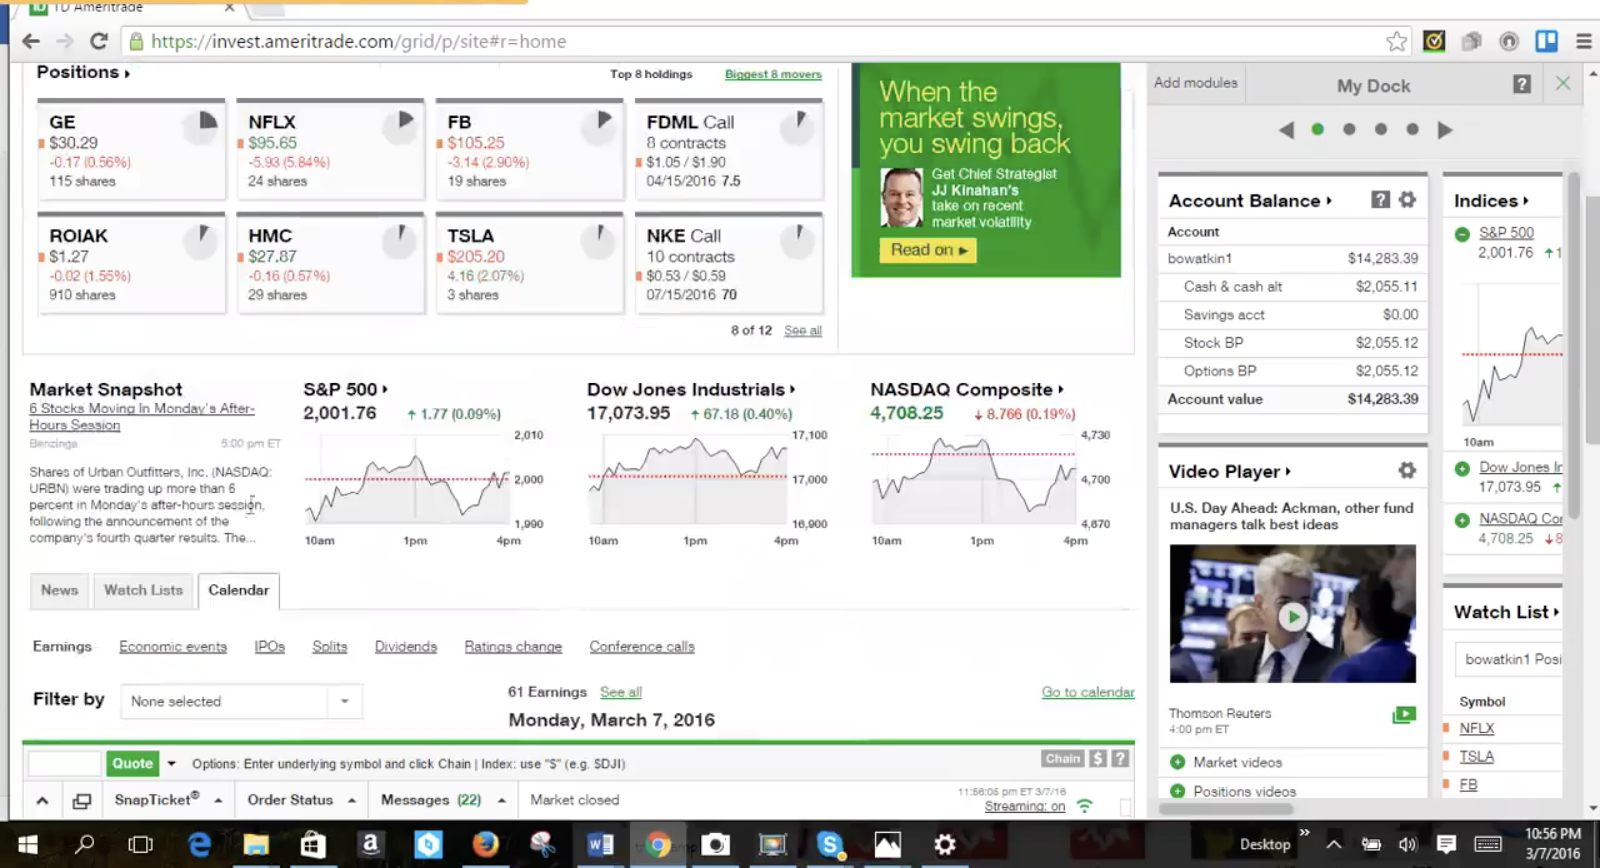The image size is (1600, 868).
Task: Click the GE position pie chart icon
Action: 200,128
